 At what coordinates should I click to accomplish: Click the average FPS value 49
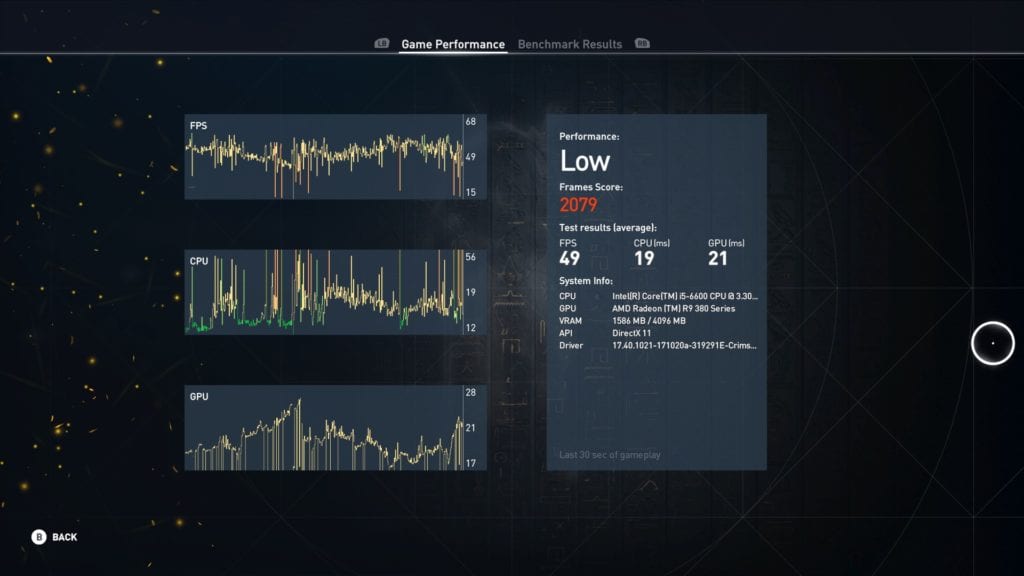click(571, 259)
